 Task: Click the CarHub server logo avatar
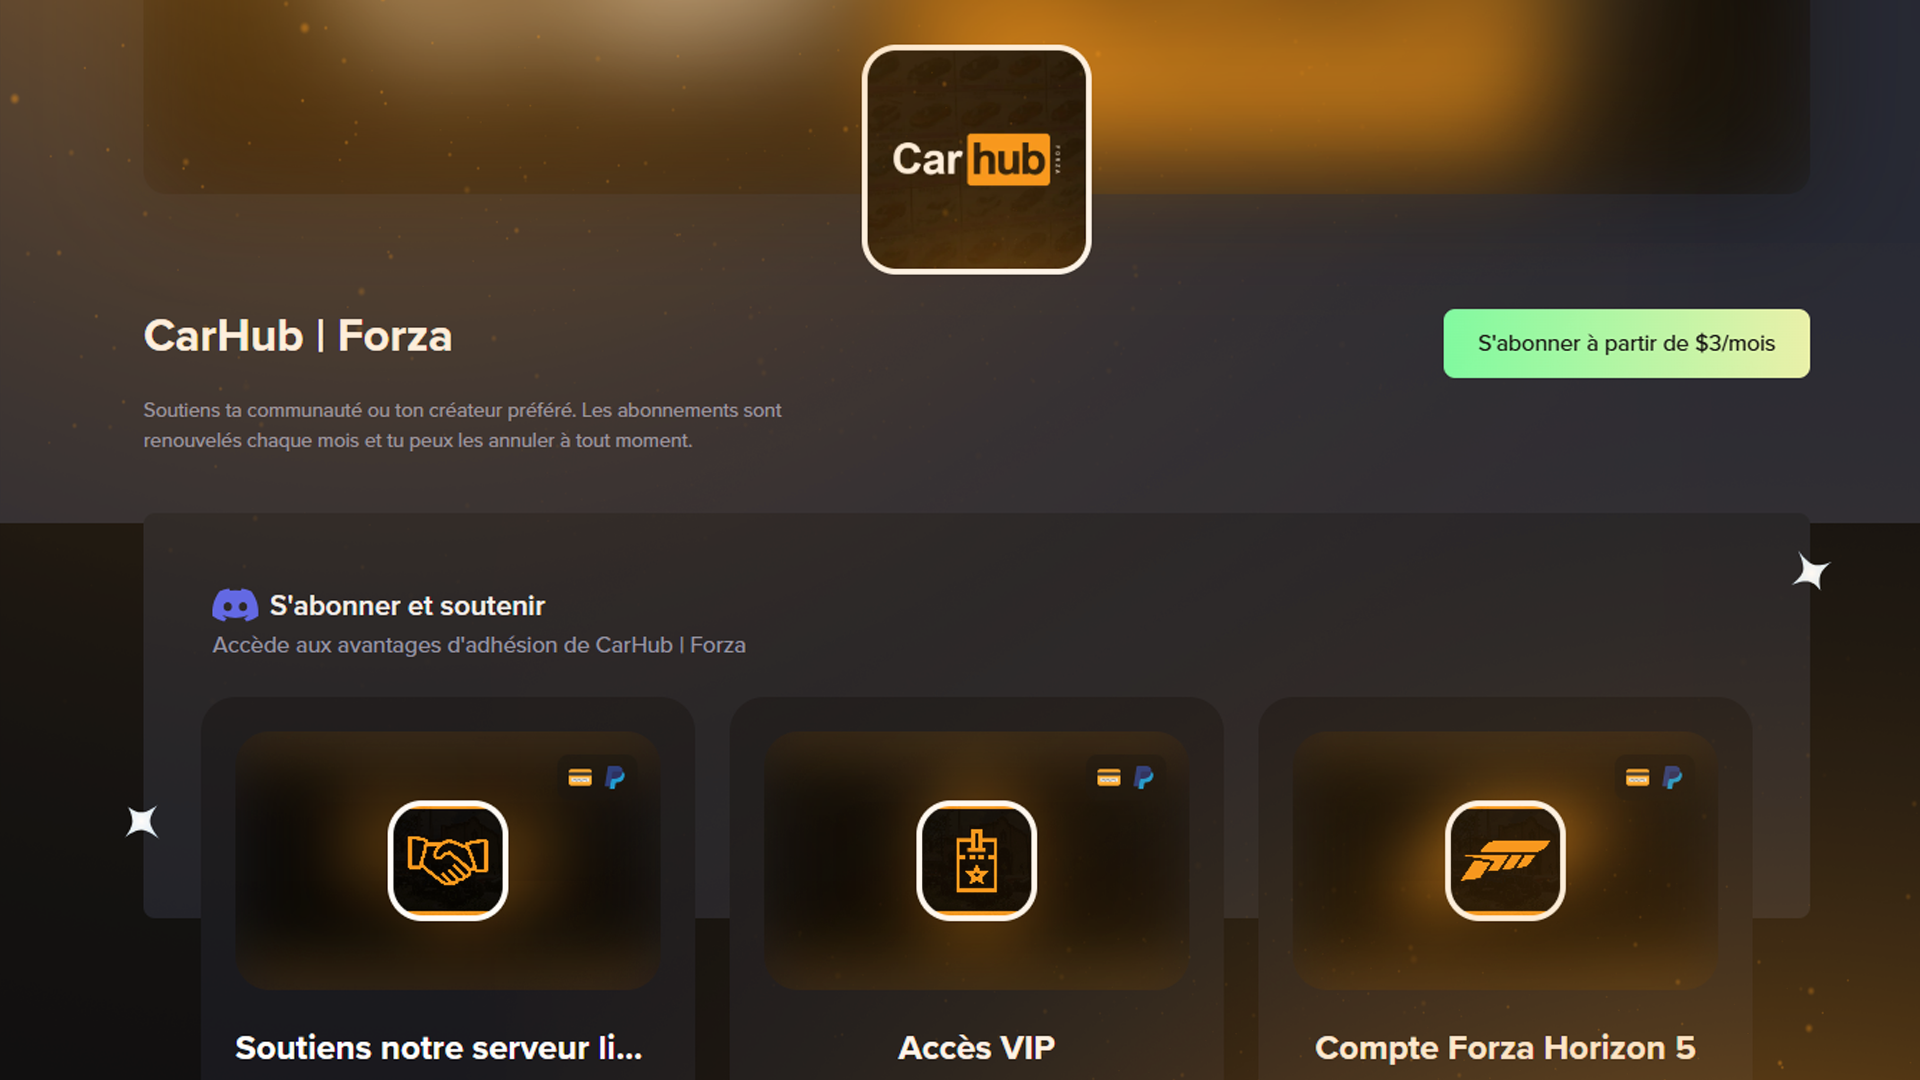(976, 159)
